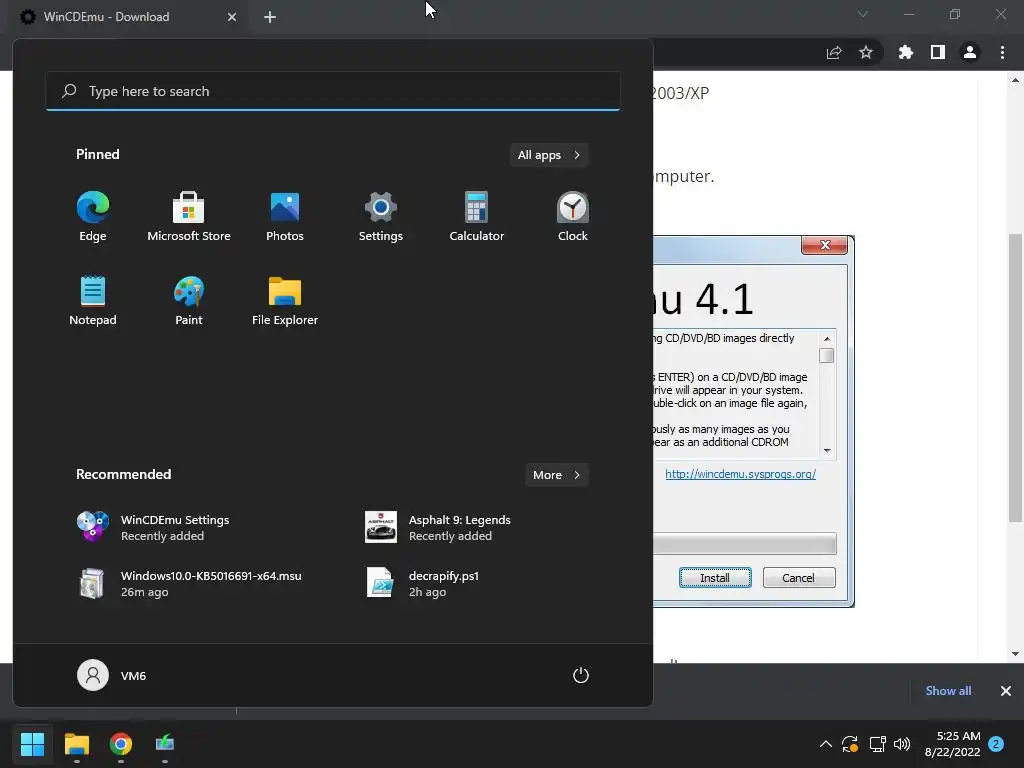This screenshot has width=1024, height=768.
Task: Open File Explorer in pinned apps
Action: pyautogui.click(x=285, y=300)
